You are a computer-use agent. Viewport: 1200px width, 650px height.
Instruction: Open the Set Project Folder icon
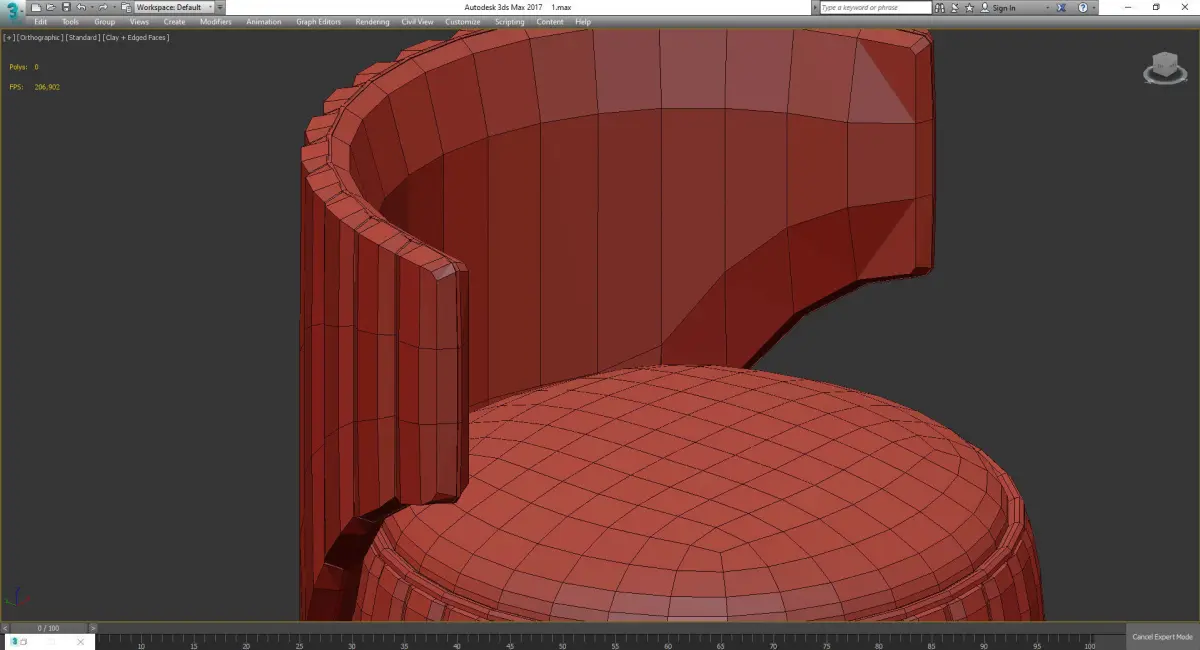pos(126,7)
